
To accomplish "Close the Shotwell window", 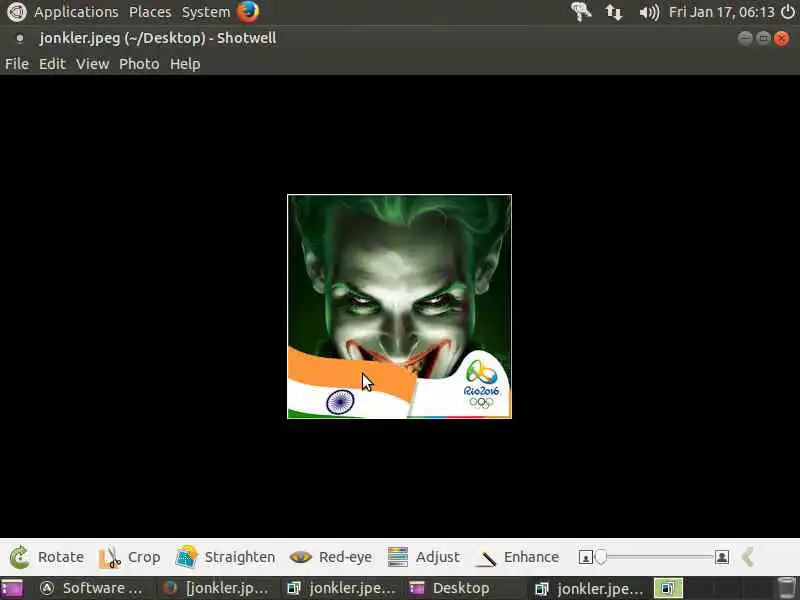I will point(782,38).
